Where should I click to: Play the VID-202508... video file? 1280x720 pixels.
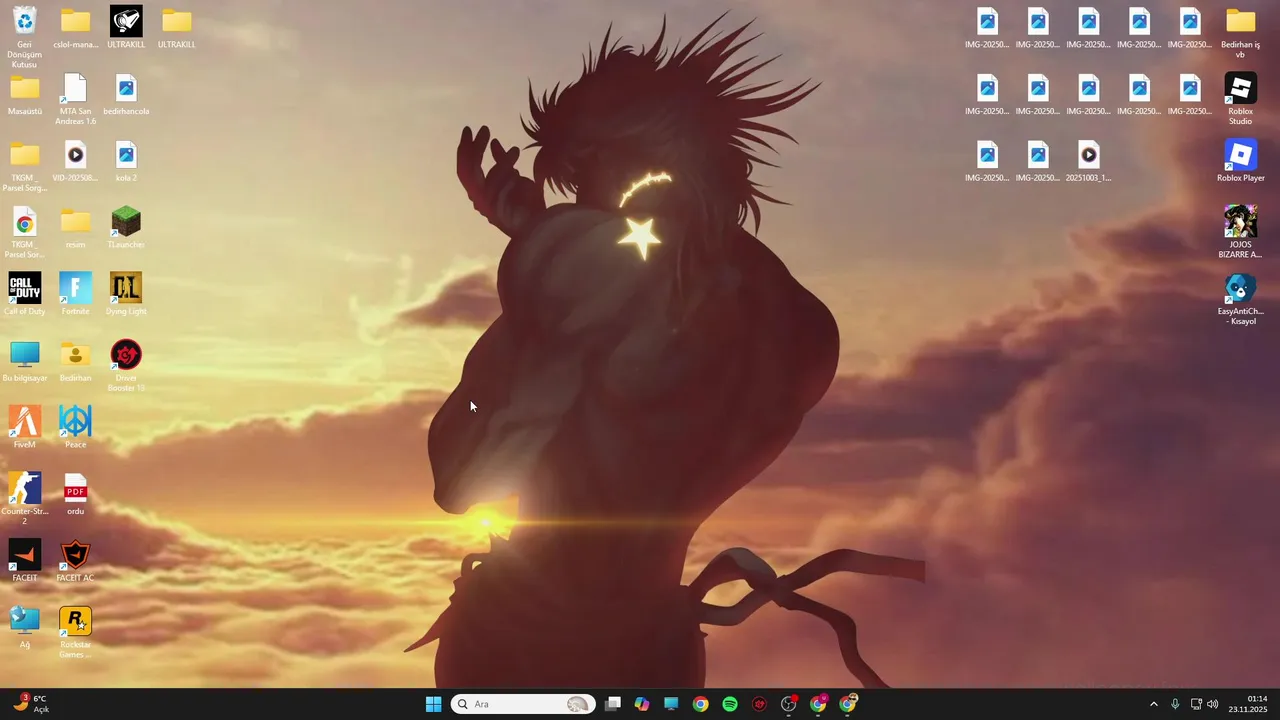pos(75,161)
